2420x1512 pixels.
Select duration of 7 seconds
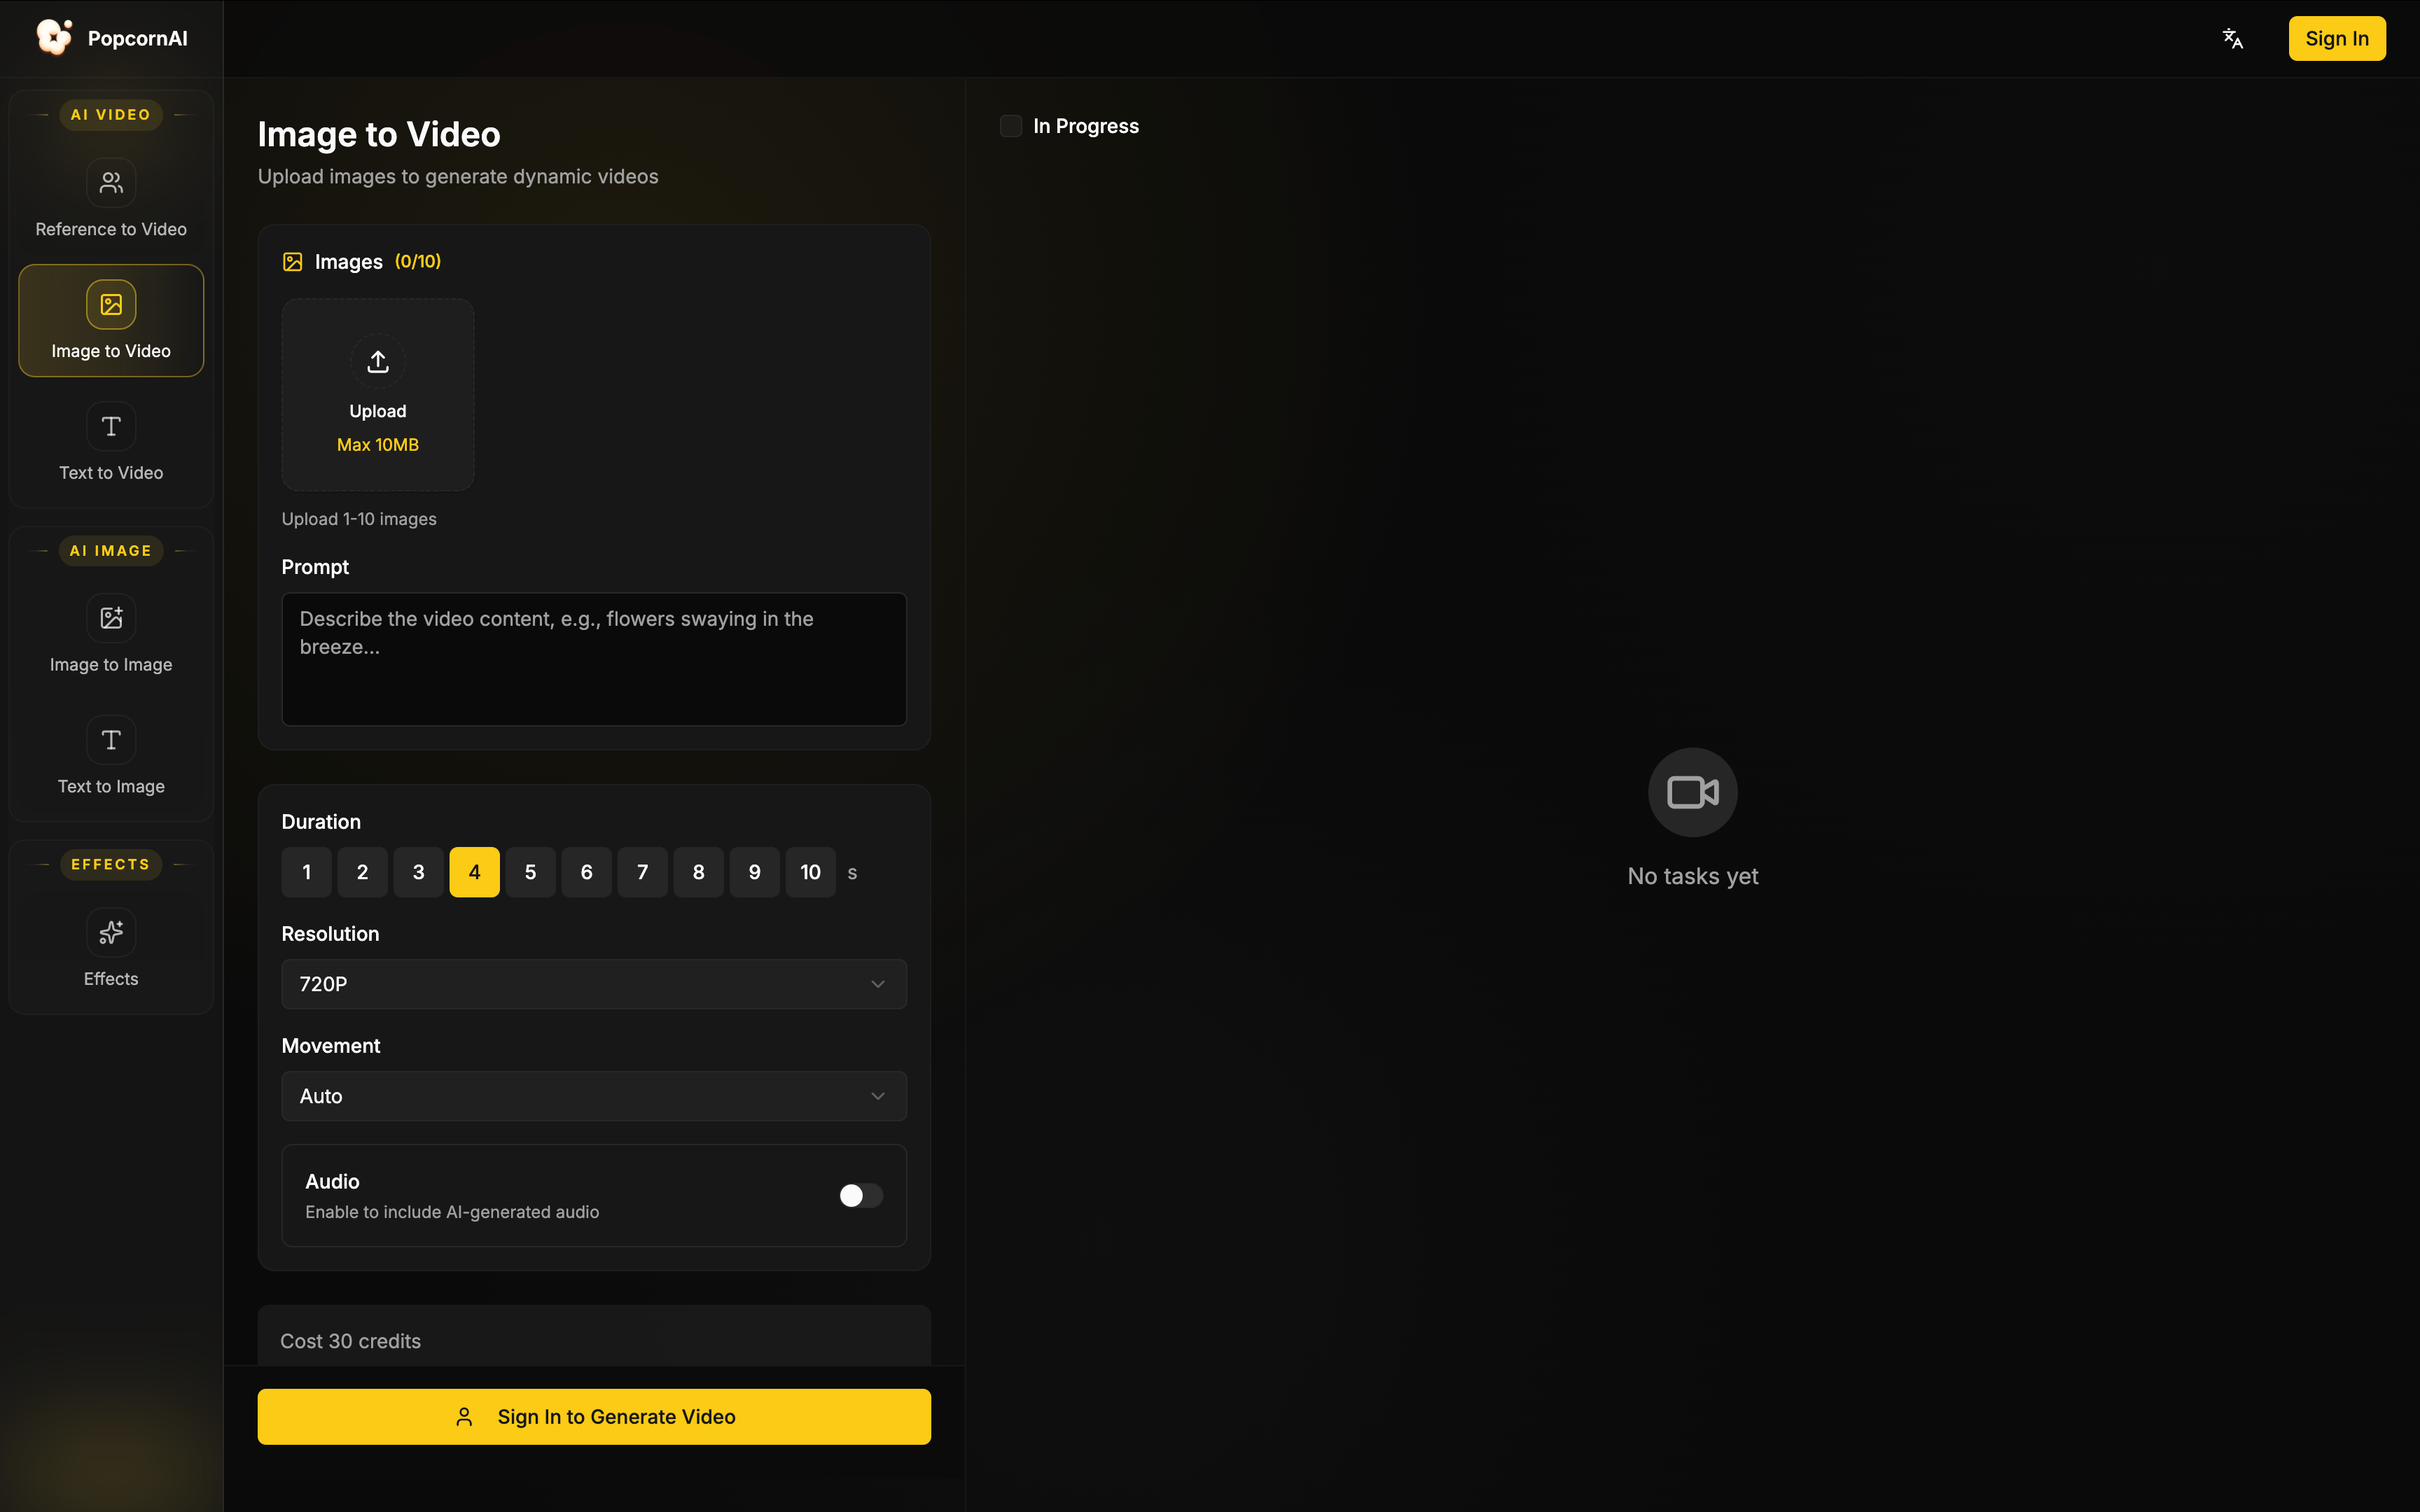click(642, 871)
